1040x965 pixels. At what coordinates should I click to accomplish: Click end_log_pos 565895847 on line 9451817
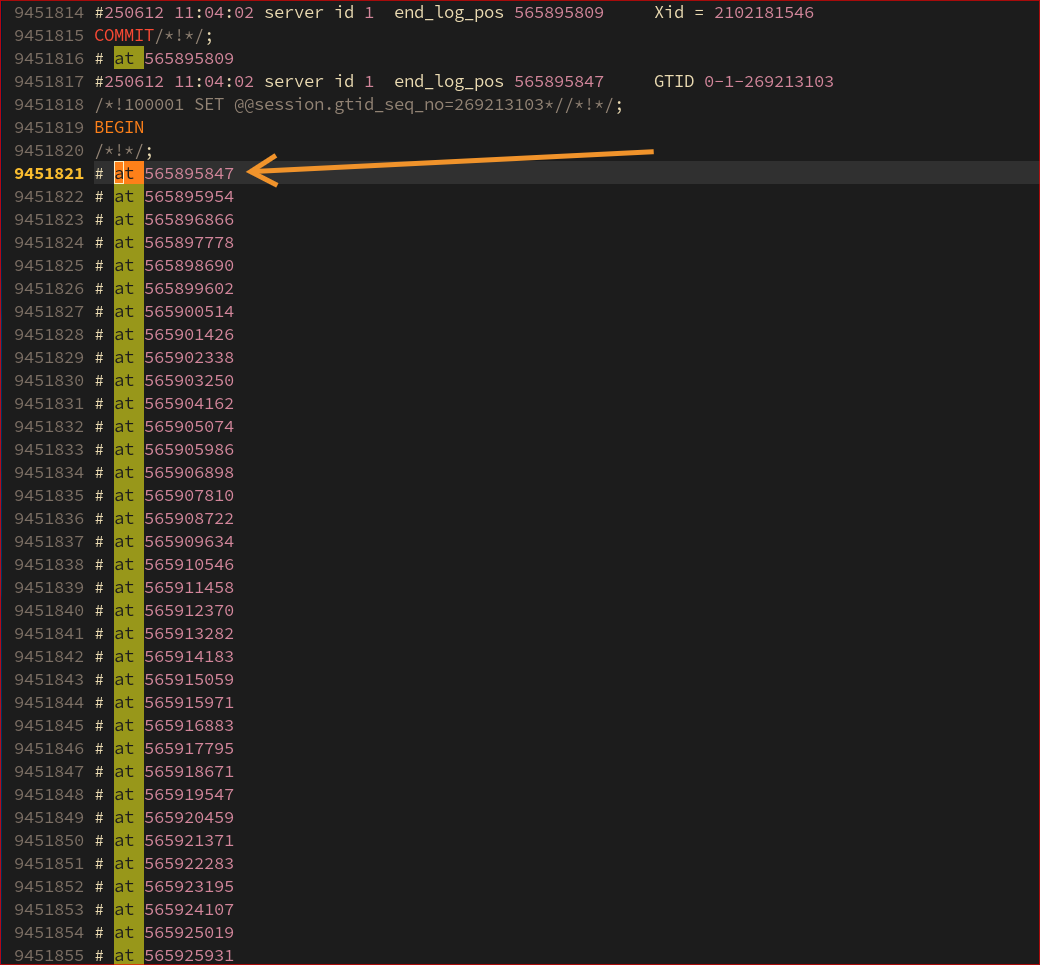558,81
